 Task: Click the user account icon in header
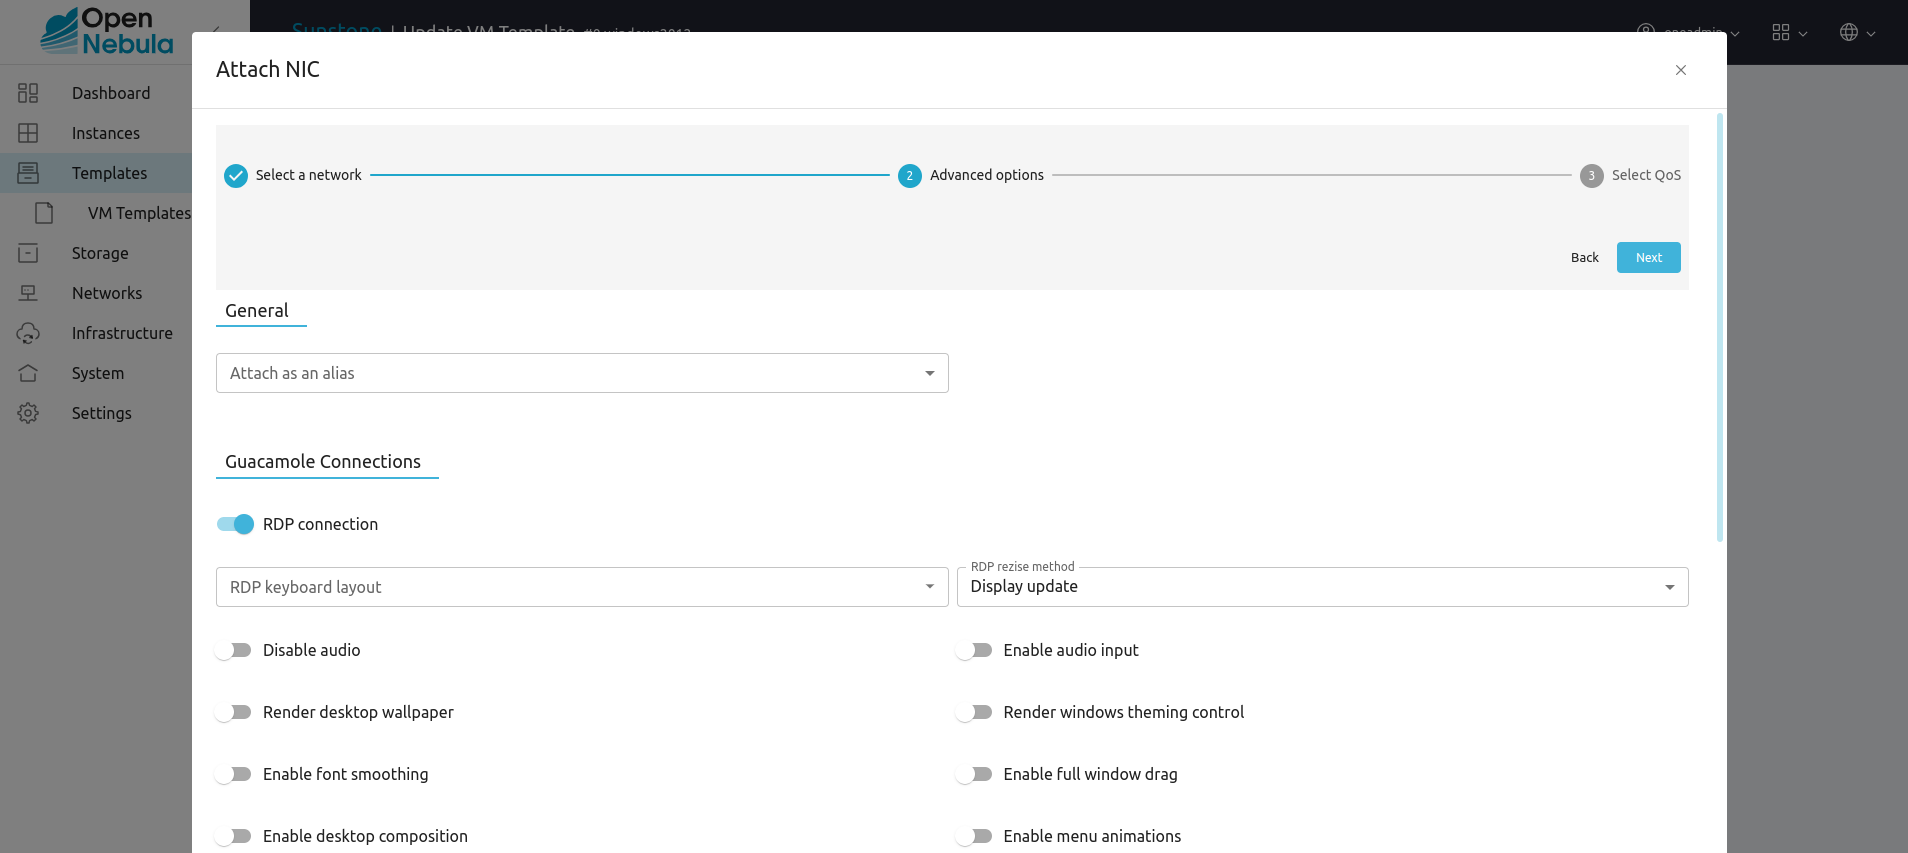pyautogui.click(x=1646, y=33)
